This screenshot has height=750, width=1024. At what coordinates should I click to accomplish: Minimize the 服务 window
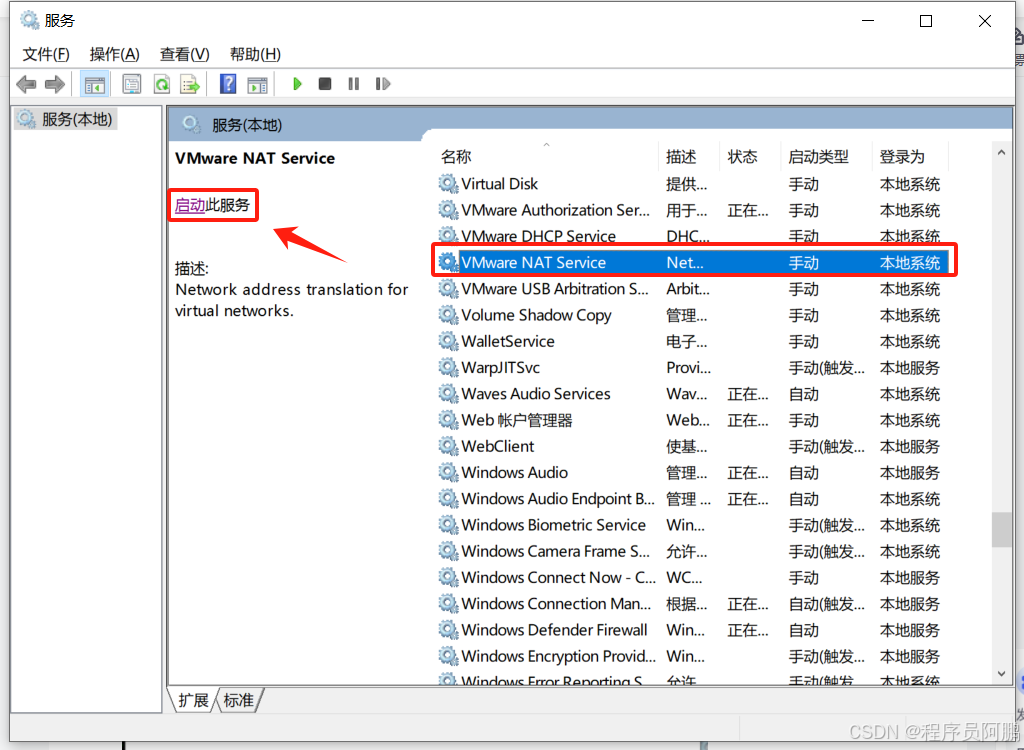tap(868, 21)
